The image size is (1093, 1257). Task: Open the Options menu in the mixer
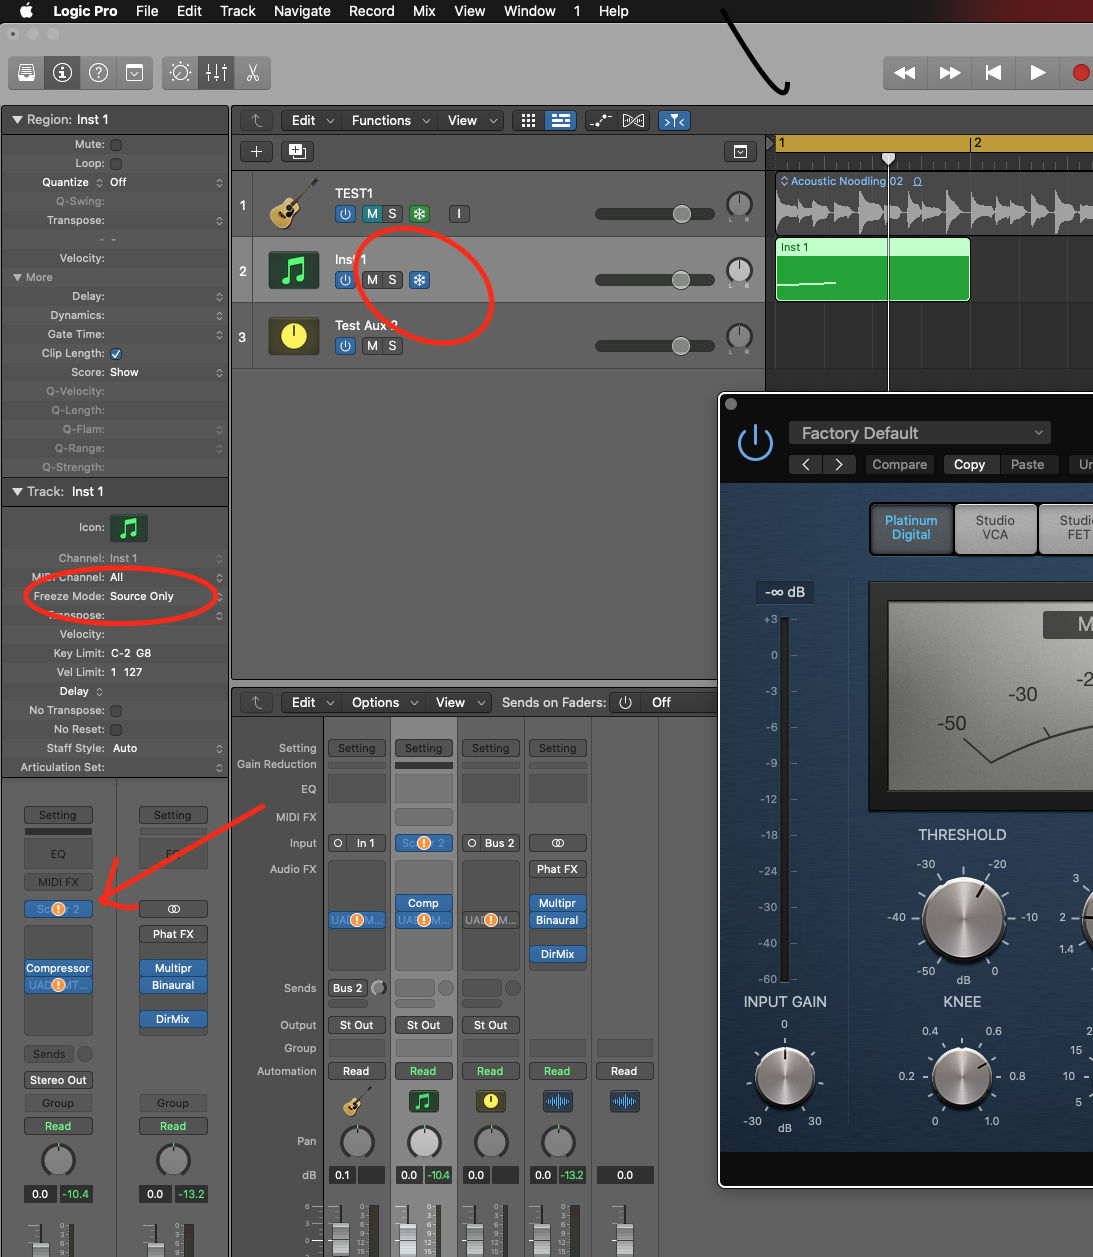(385, 702)
